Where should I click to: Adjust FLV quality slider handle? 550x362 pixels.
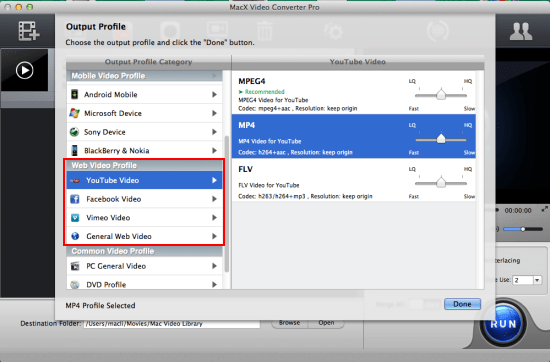point(441,182)
